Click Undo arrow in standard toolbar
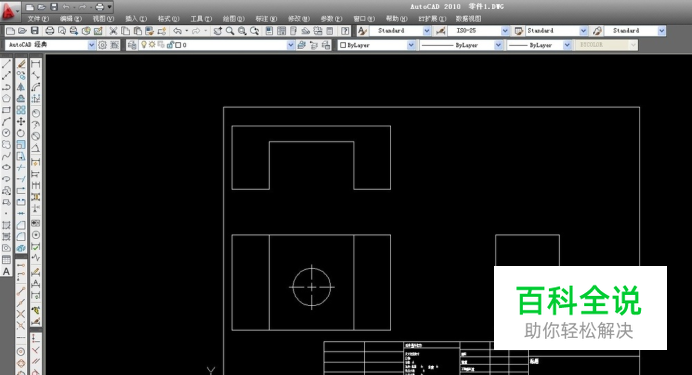 point(177,31)
